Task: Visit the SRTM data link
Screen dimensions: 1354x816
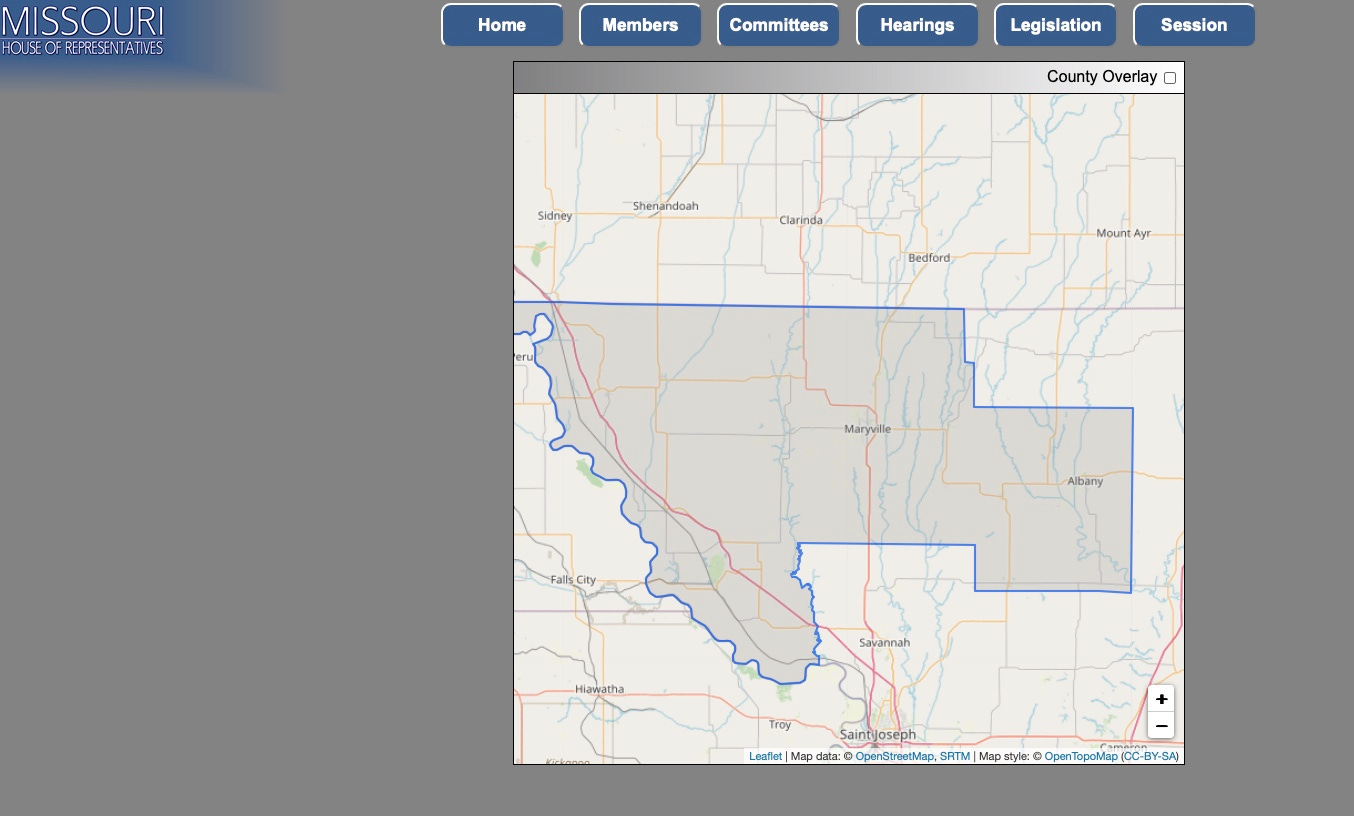Action: click(955, 757)
